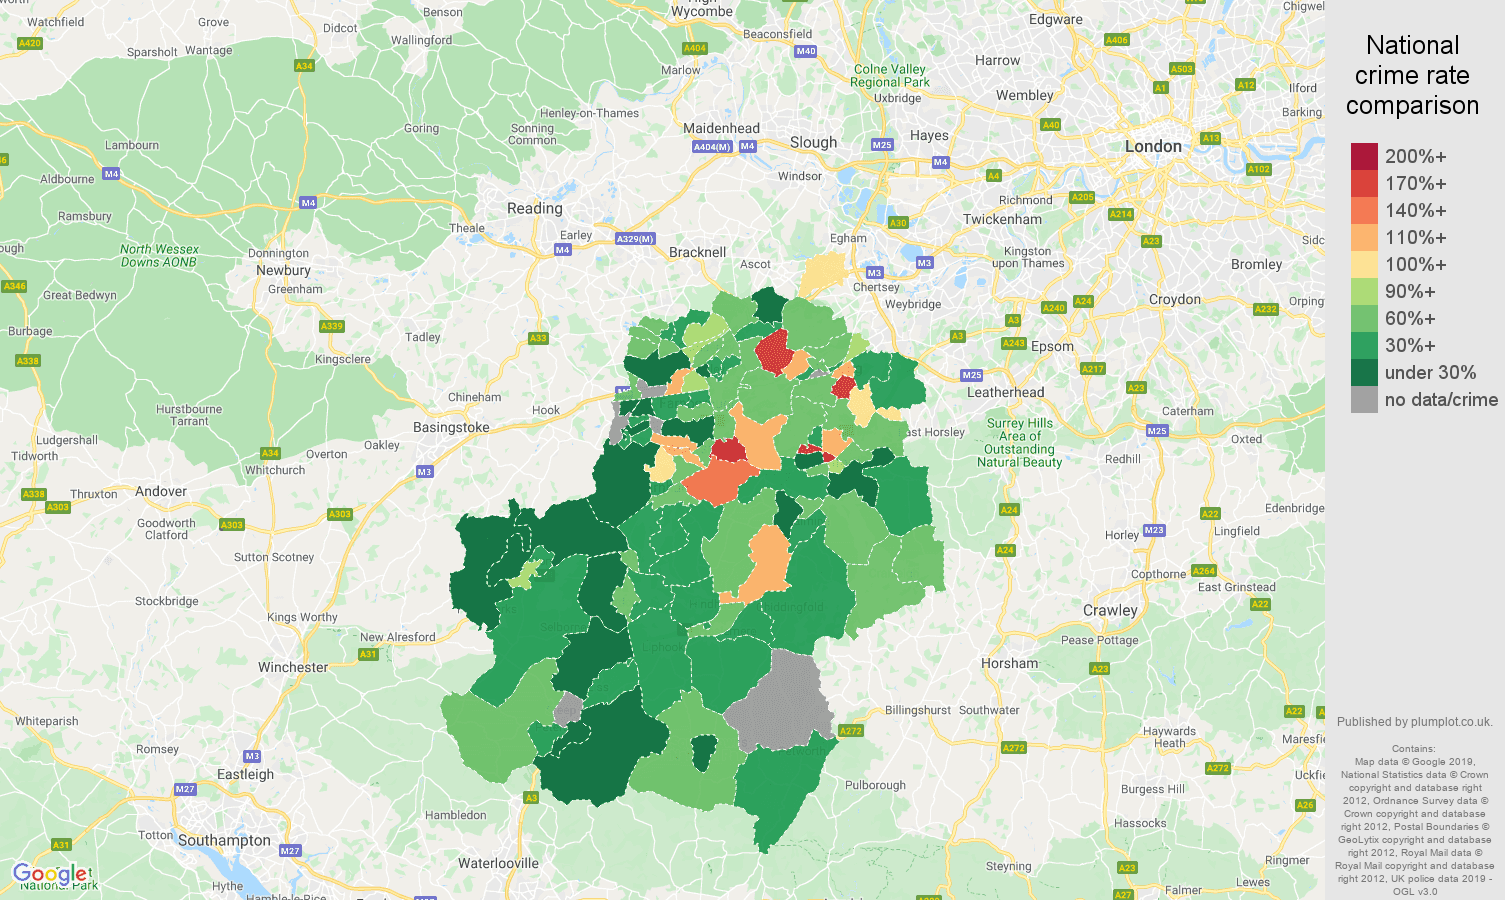Click the A406 road shield near Edgware
The width and height of the screenshot is (1505, 900).
[x=1117, y=40]
